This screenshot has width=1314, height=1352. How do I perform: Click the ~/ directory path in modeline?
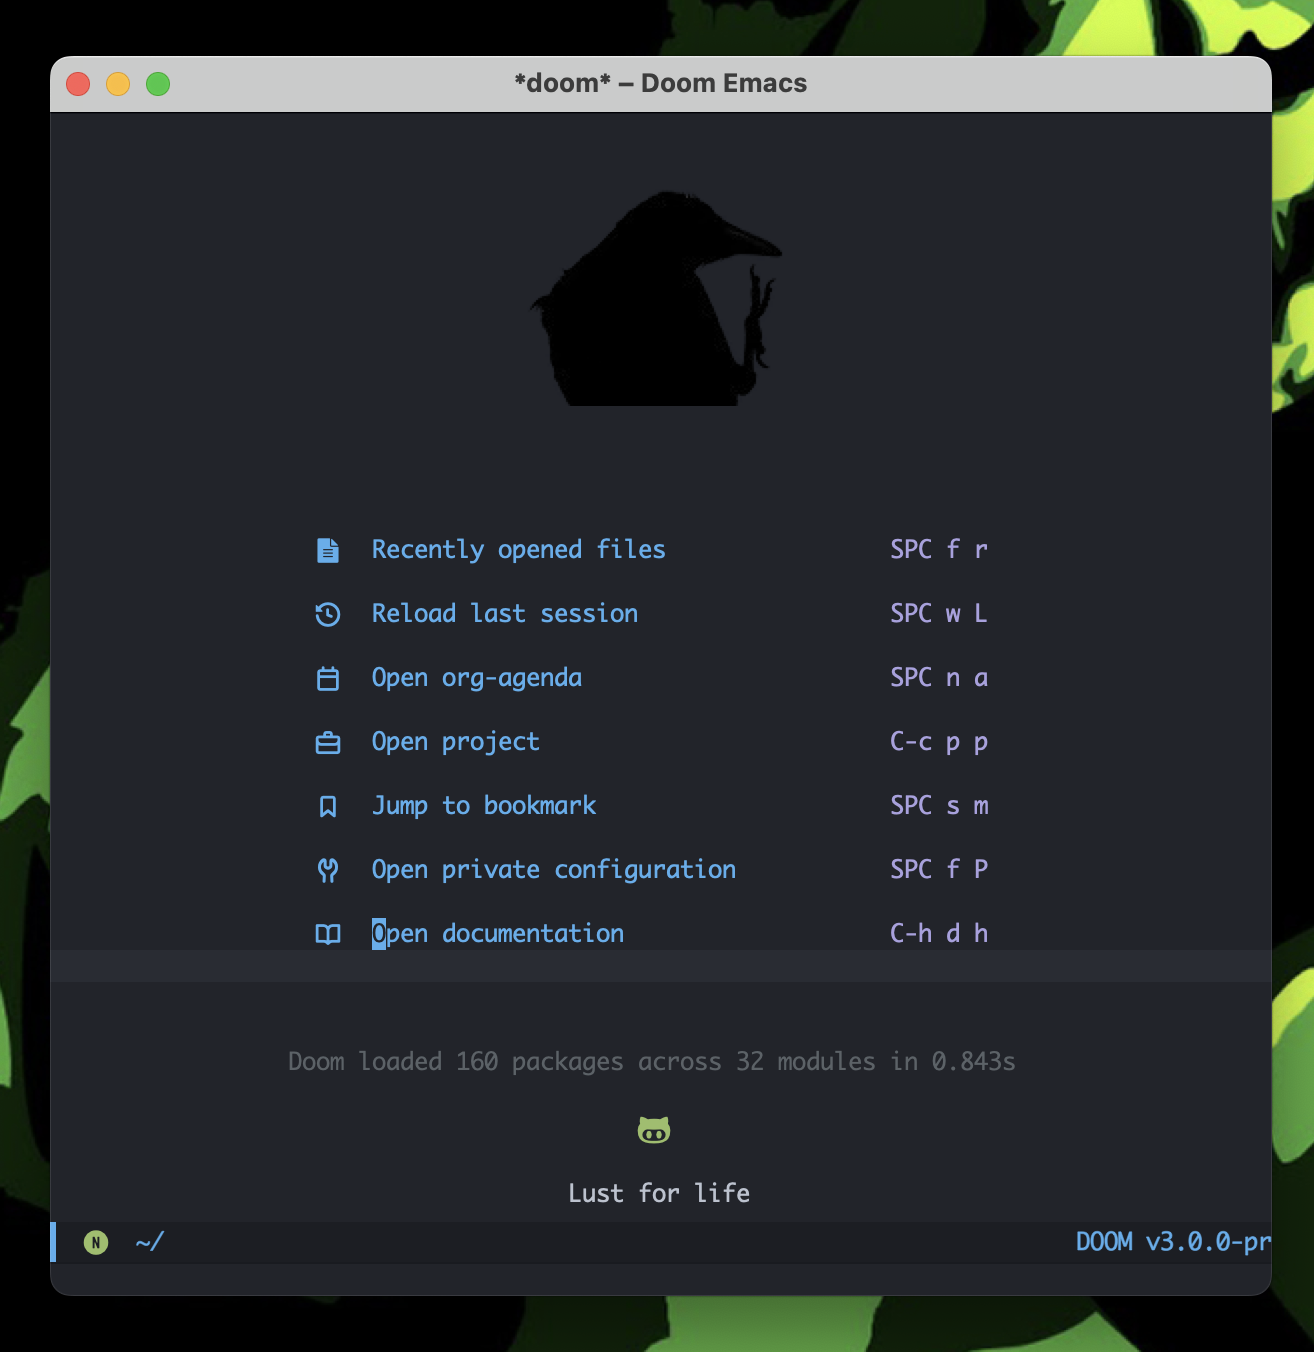[150, 1242]
